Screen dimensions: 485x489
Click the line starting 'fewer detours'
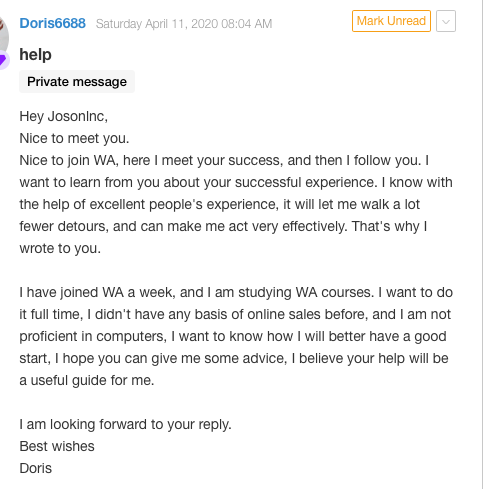click(x=223, y=227)
